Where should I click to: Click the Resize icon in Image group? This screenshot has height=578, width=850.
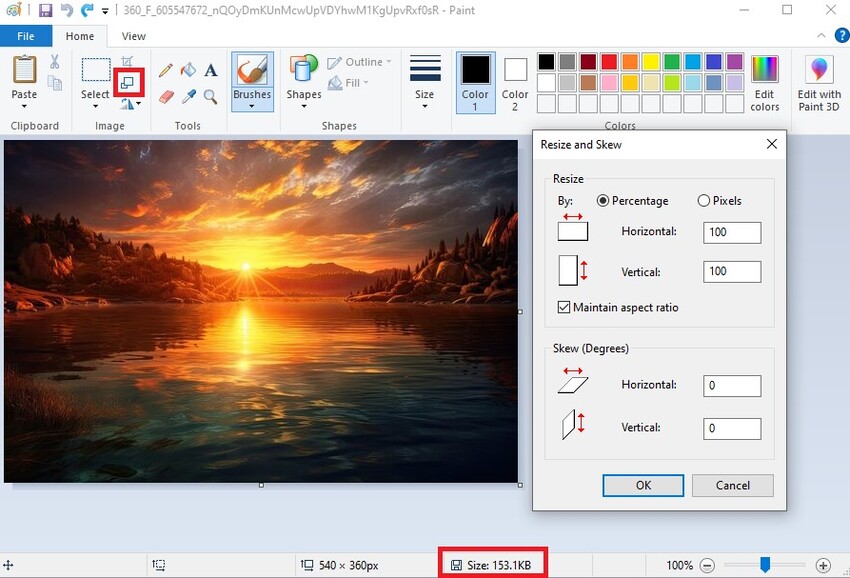click(128, 82)
